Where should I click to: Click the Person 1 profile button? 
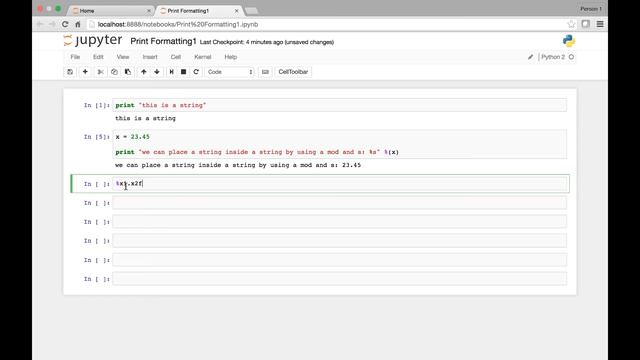(x=591, y=9)
